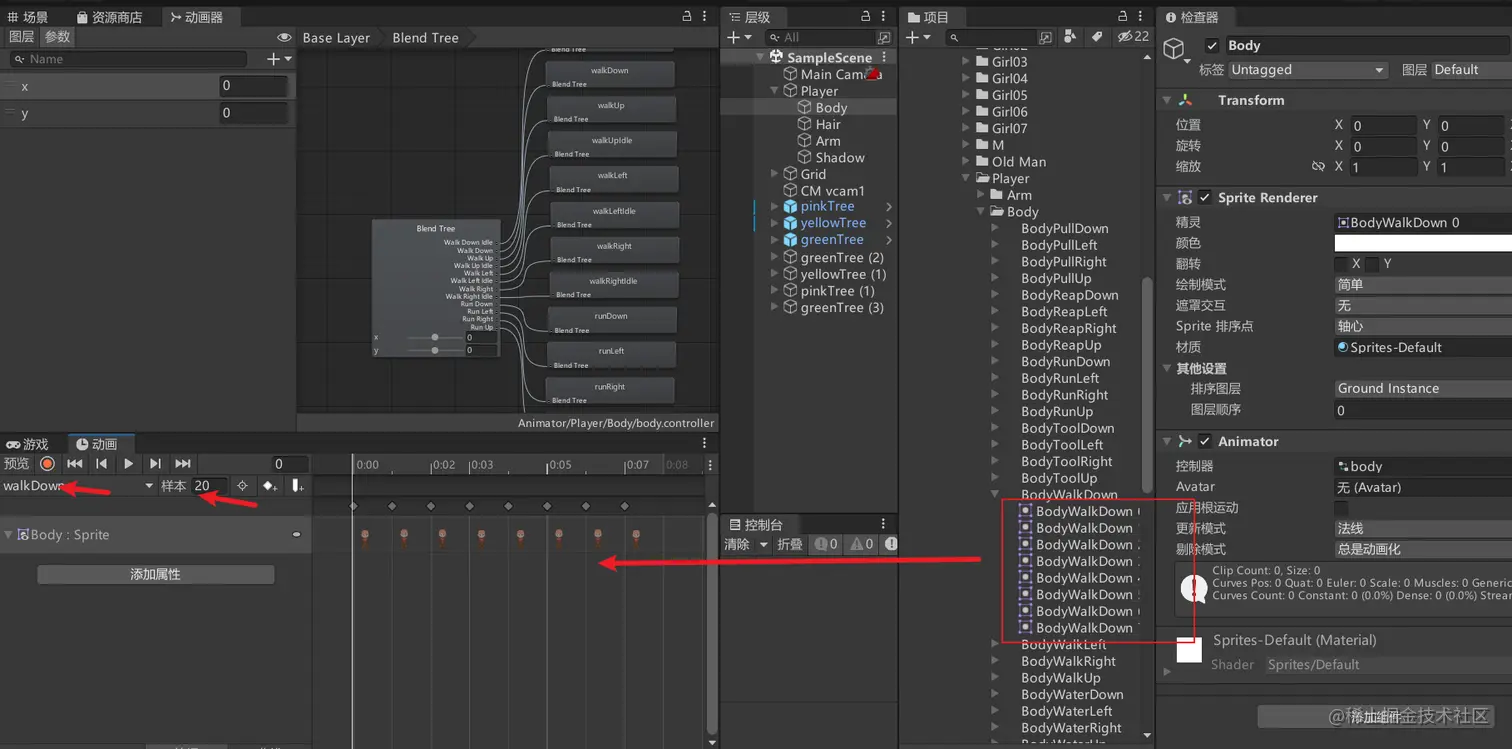Select the 参数 tab in Animator
1512x749 pixels.
pos(58,37)
